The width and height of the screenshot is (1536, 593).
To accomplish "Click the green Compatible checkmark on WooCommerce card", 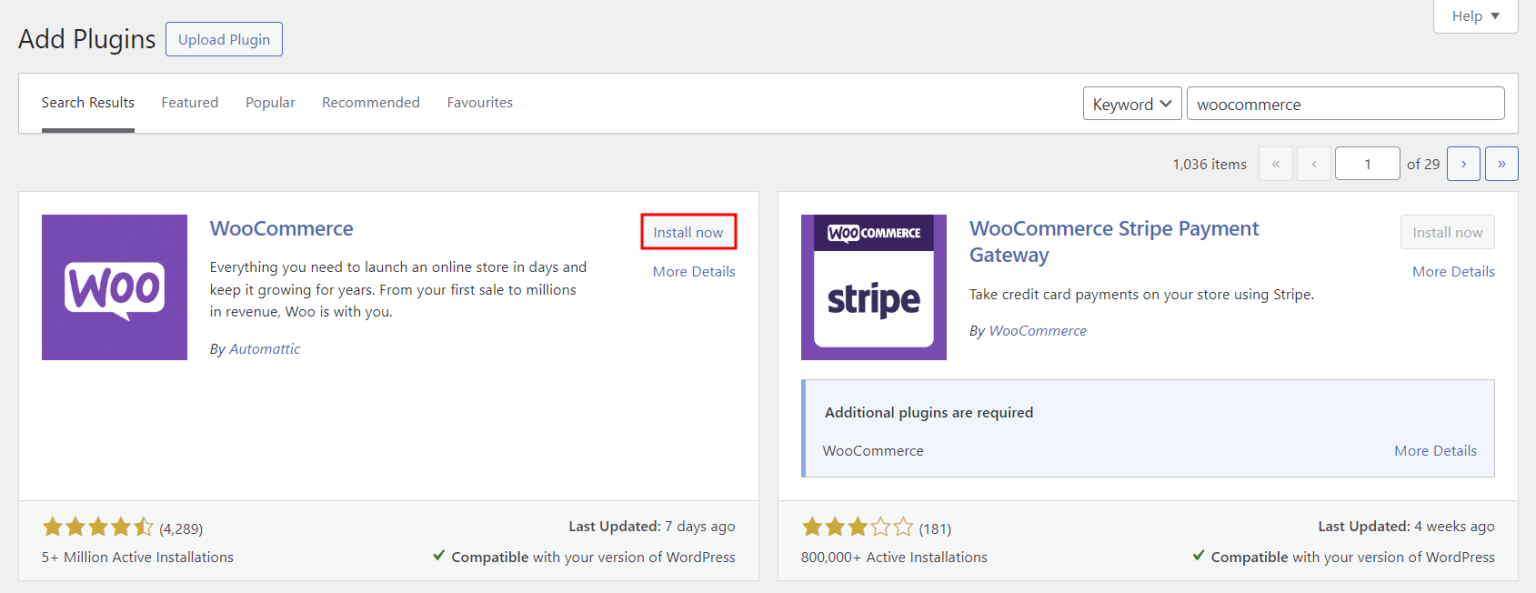I will pos(440,557).
